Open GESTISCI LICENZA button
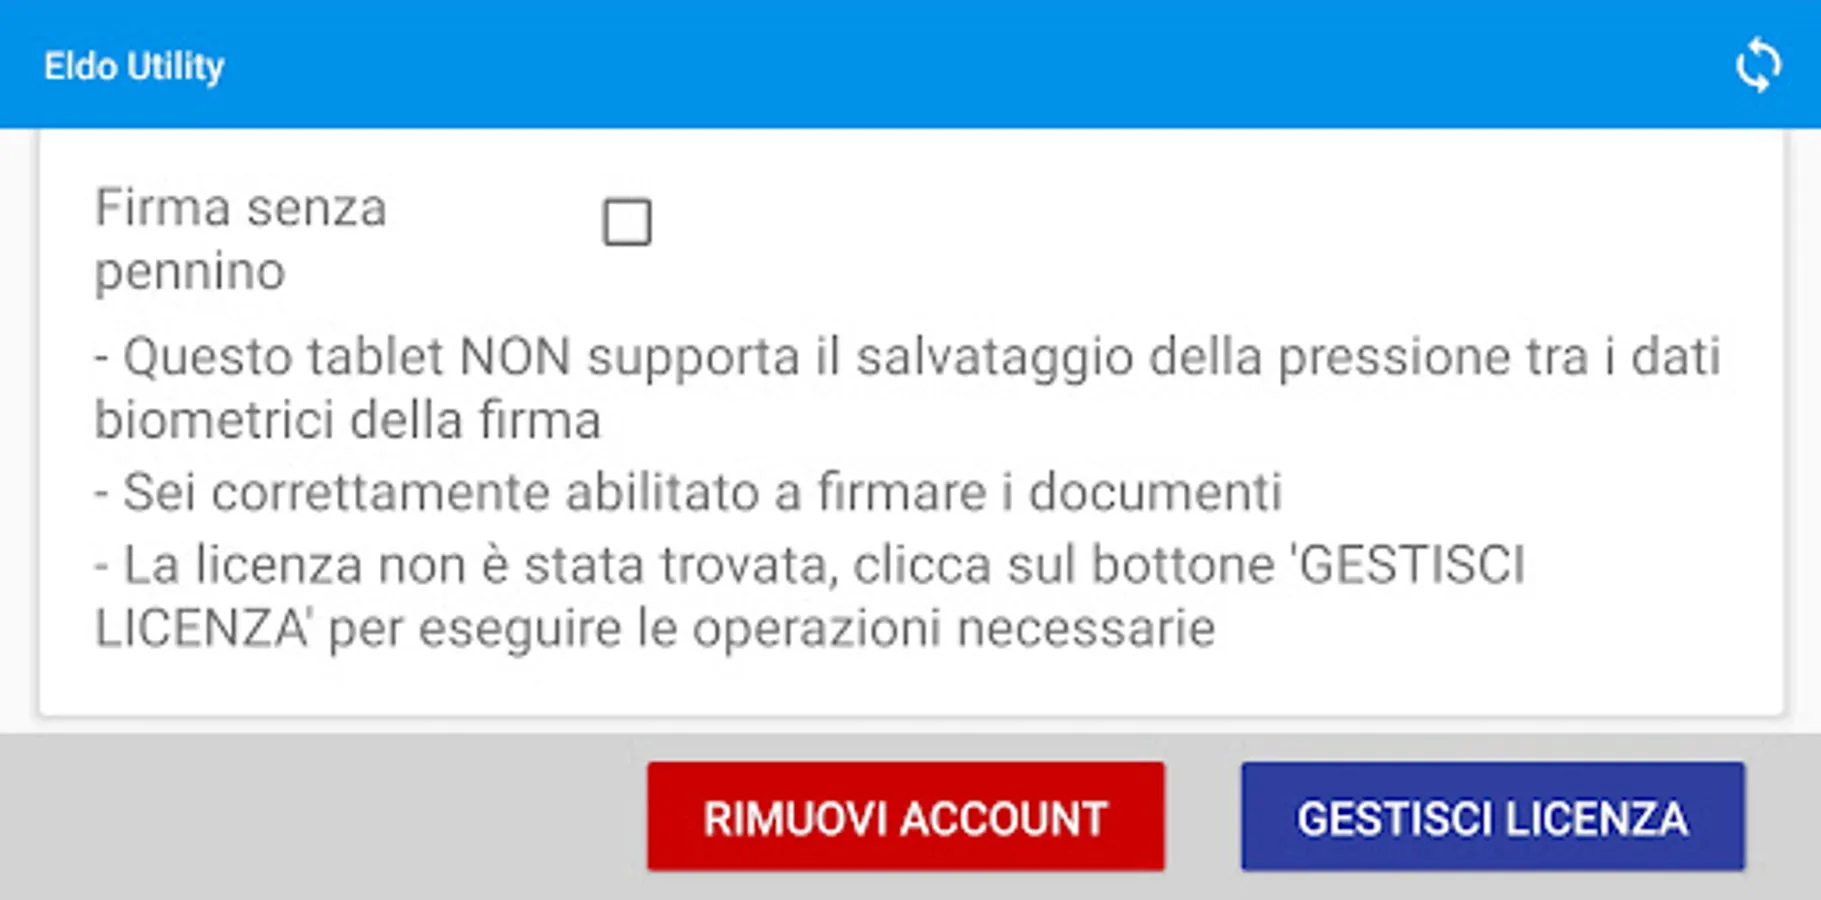This screenshot has width=1821, height=900. 1493,816
